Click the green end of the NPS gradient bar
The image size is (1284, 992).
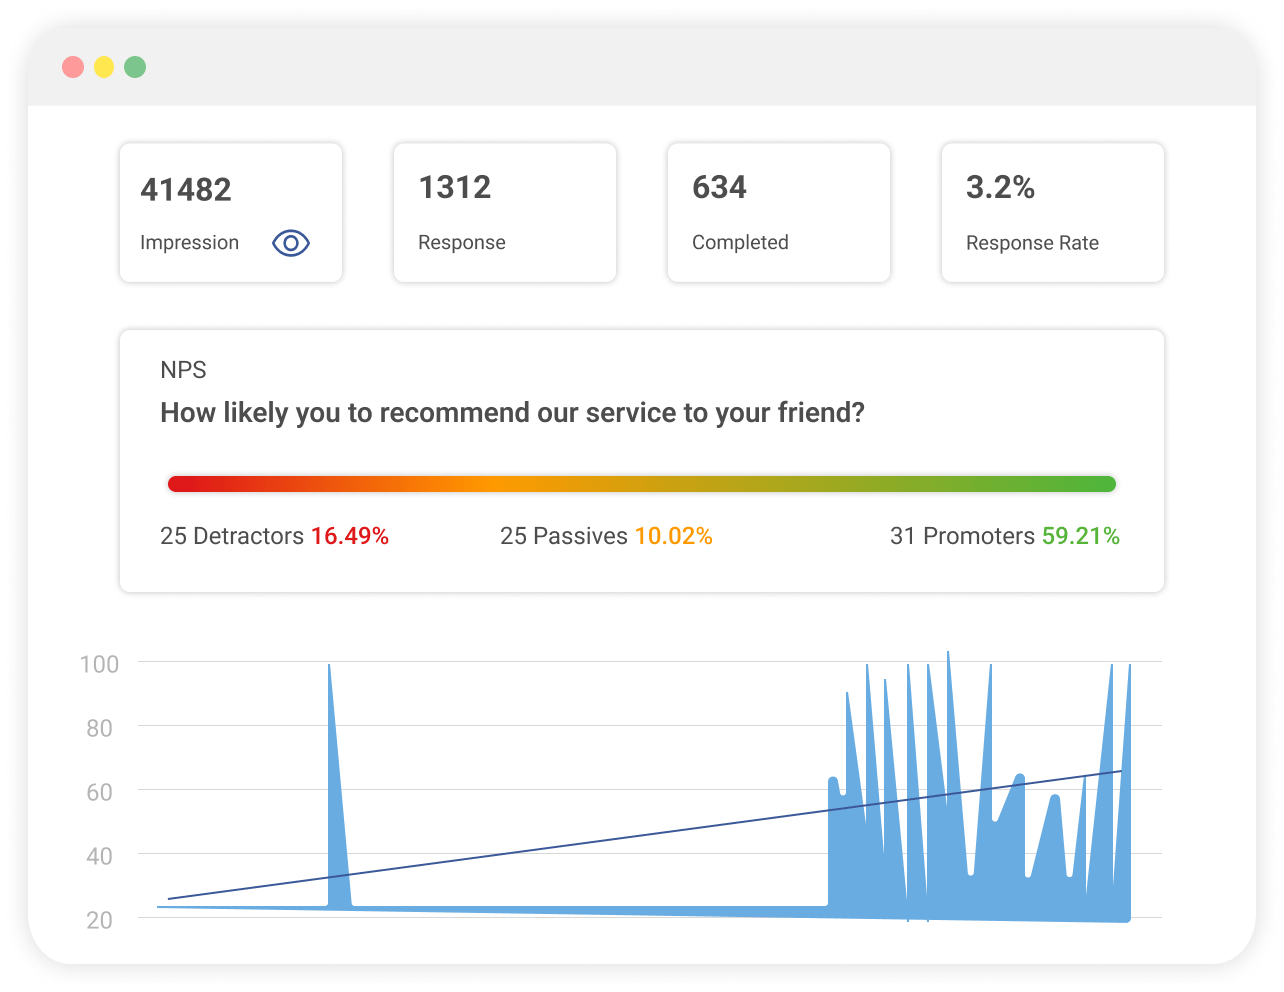point(1100,483)
